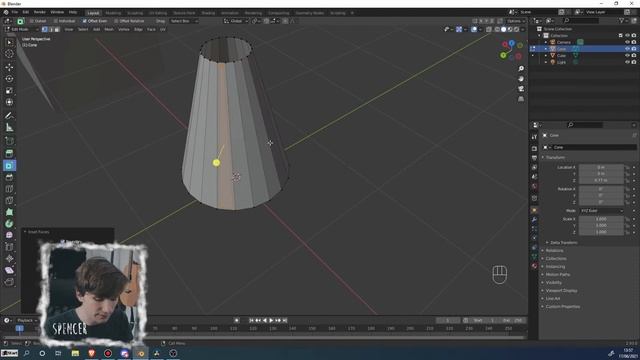Screen dimensions: 640x360
Task: Select the Shear tool
Action: (9, 270)
